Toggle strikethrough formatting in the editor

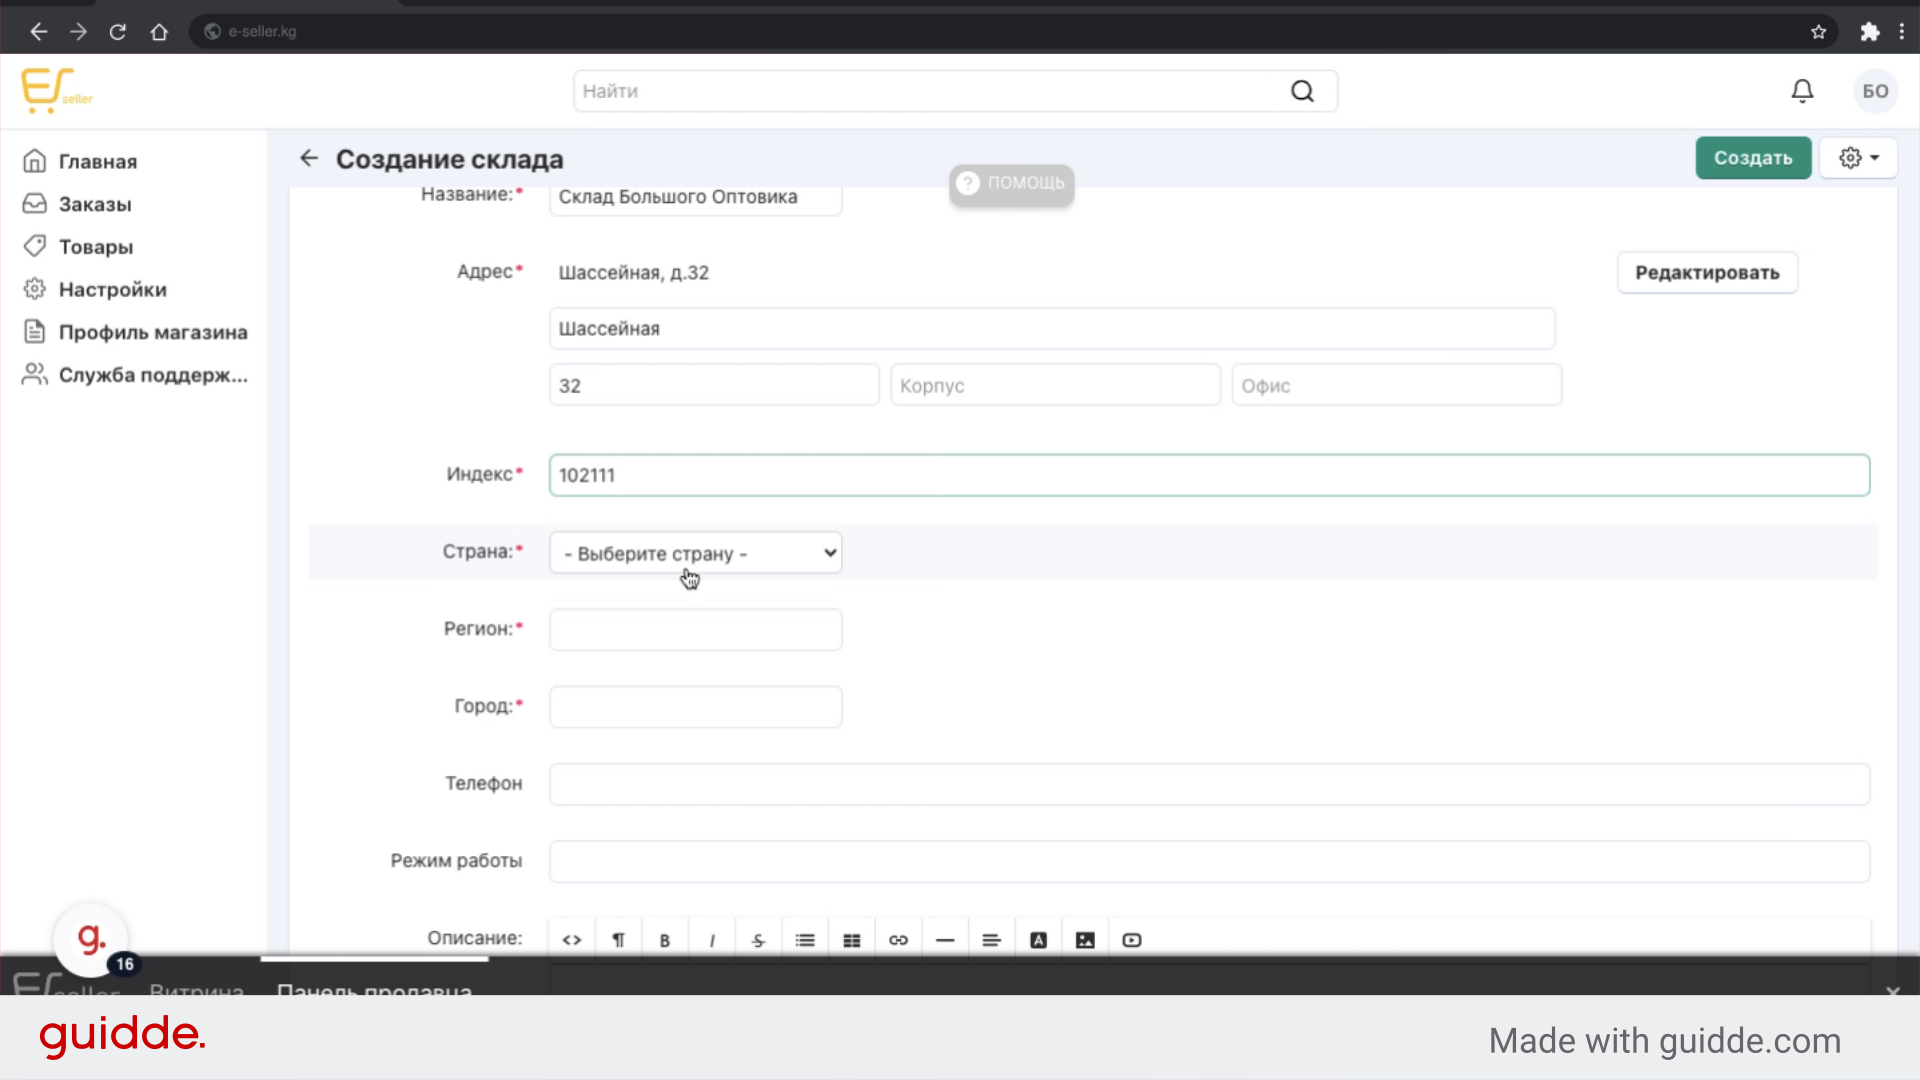[758, 940]
